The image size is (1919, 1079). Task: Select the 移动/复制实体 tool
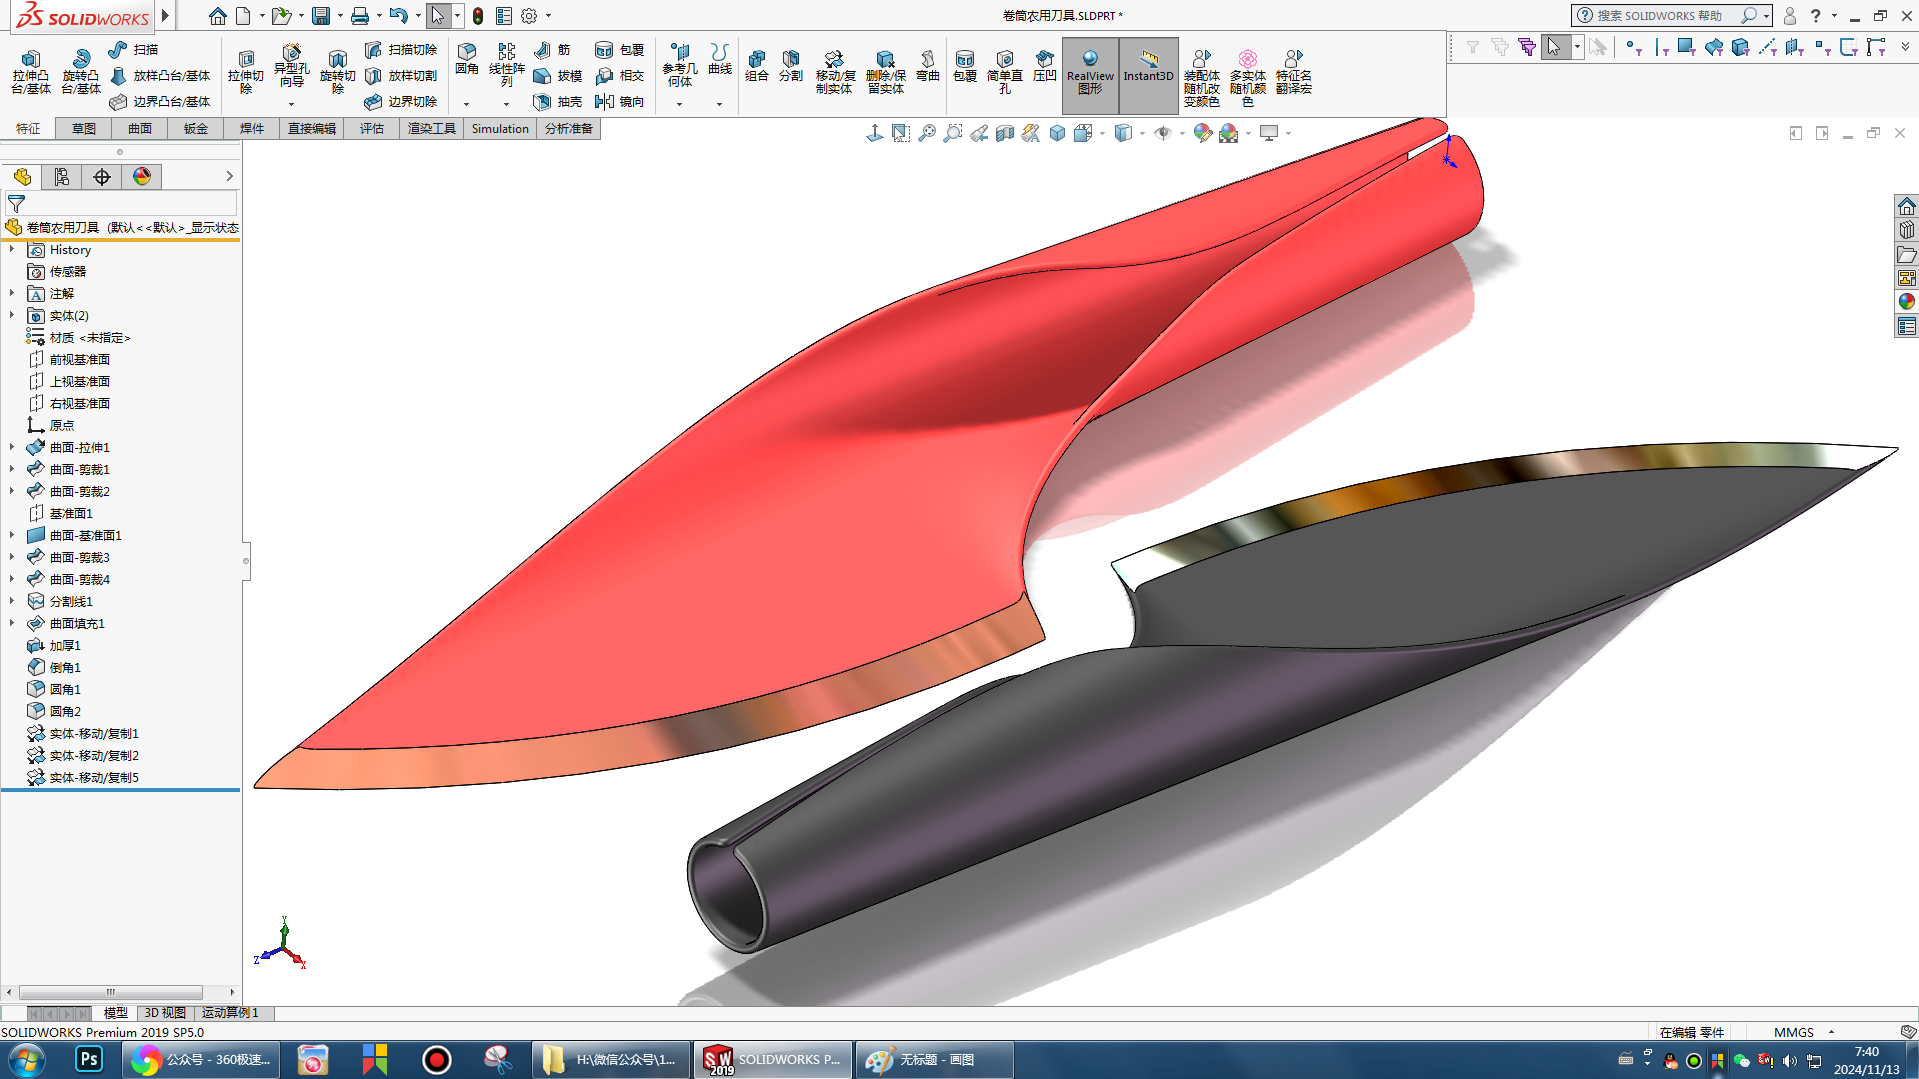[834, 72]
